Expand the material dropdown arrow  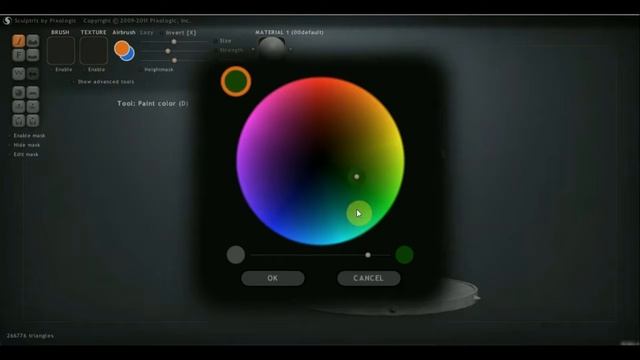point(291,50)
